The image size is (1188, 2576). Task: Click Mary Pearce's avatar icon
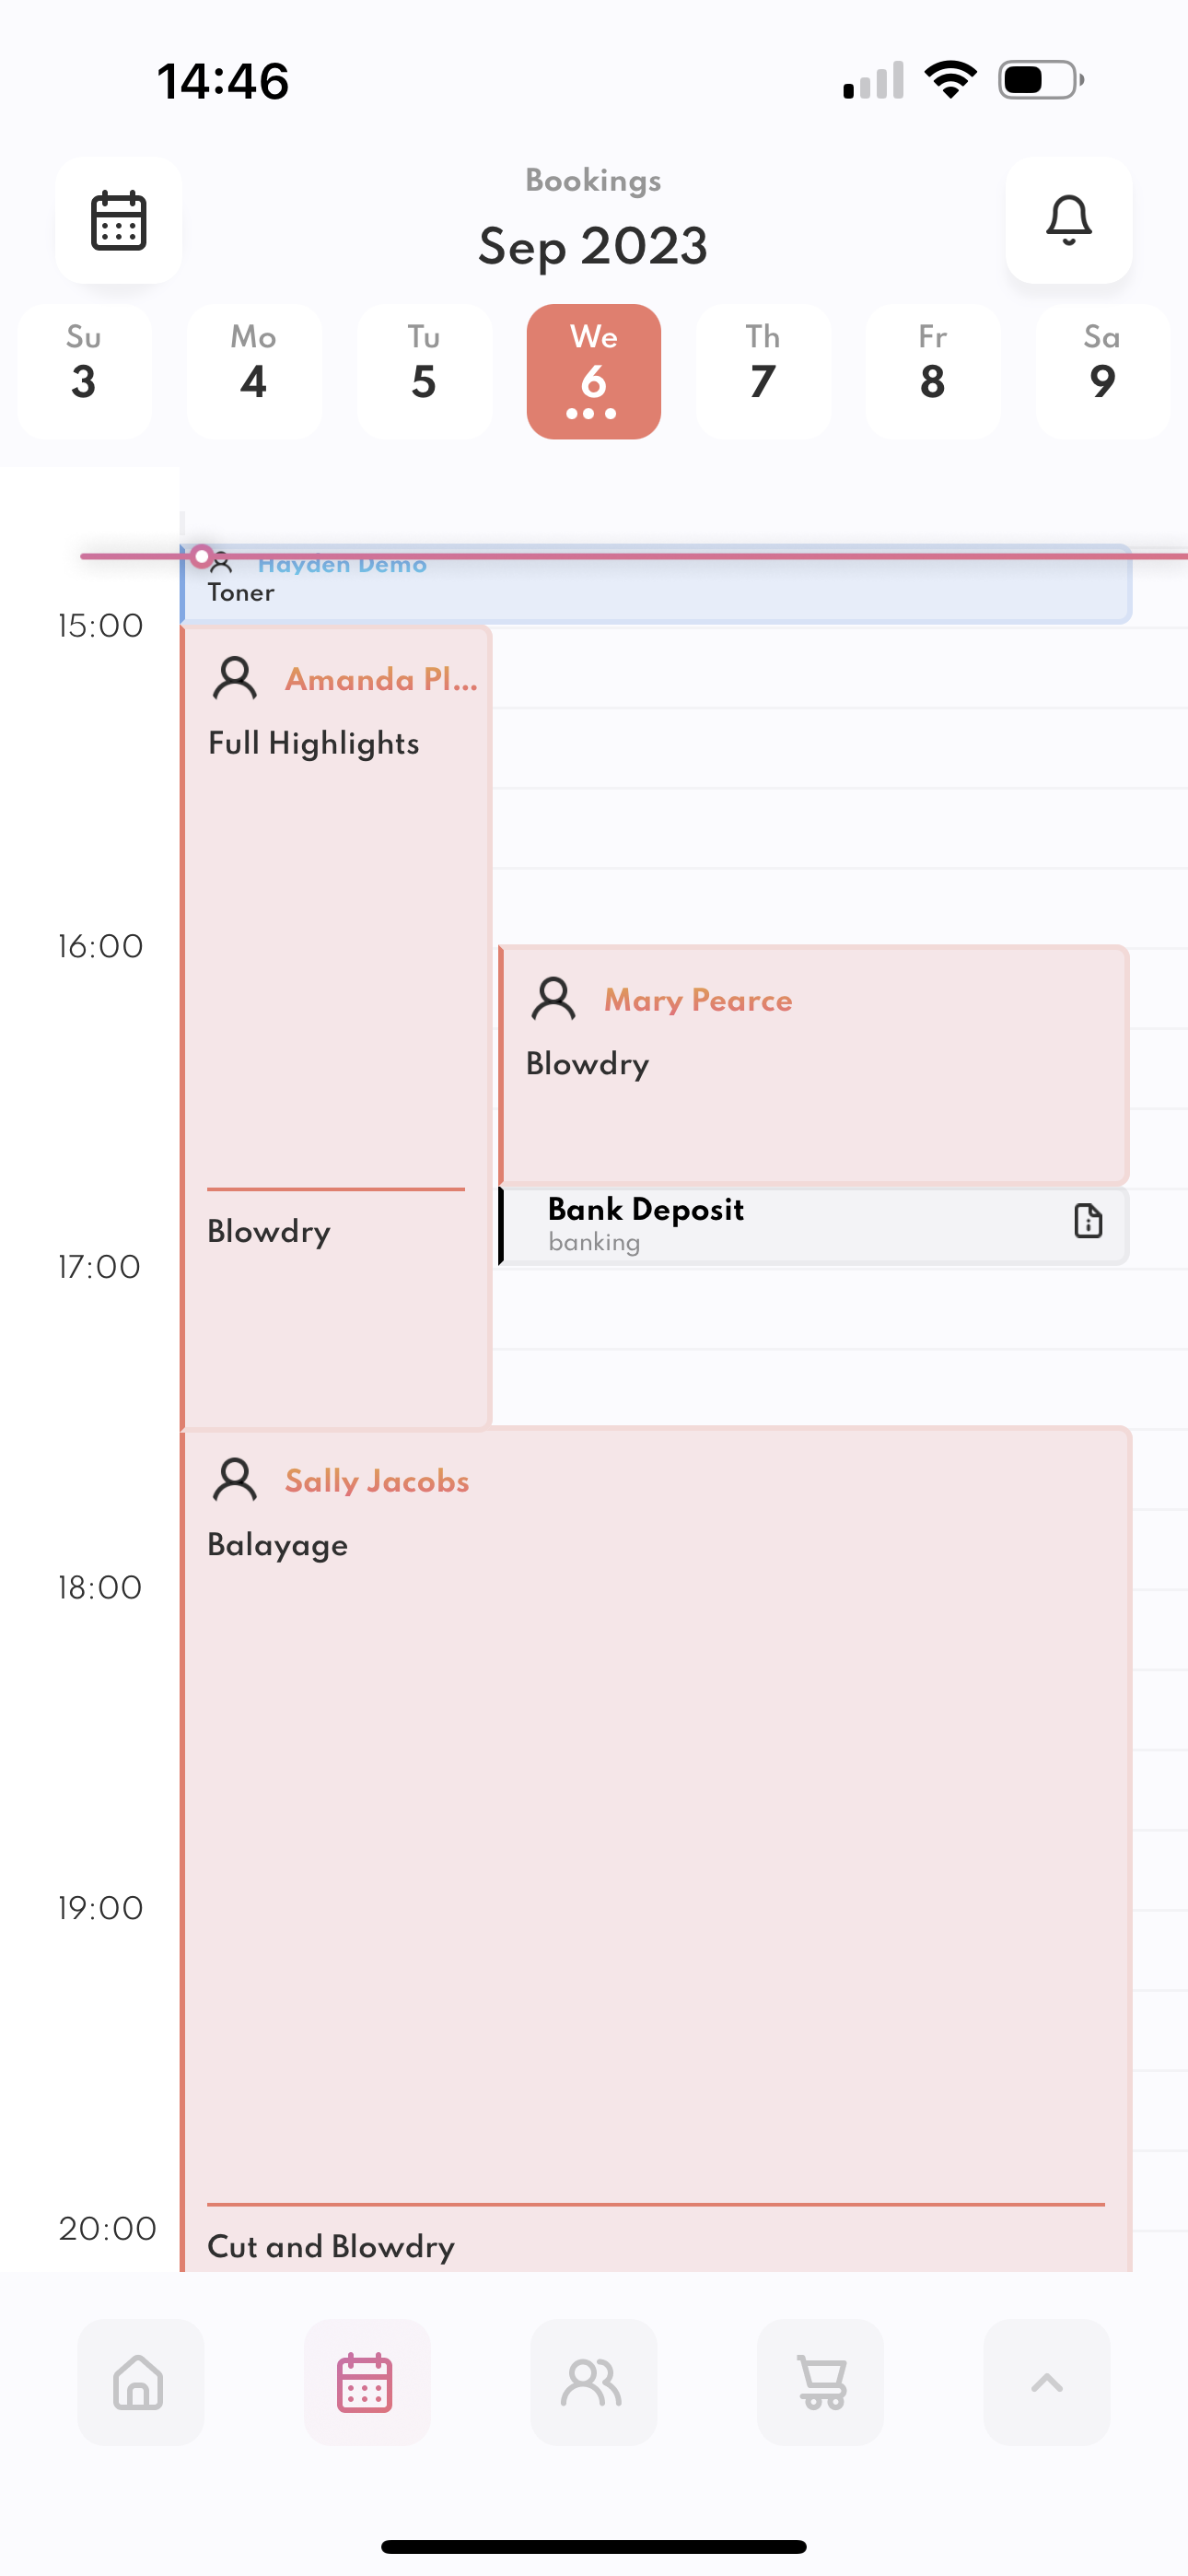click(x=552, y=997)
